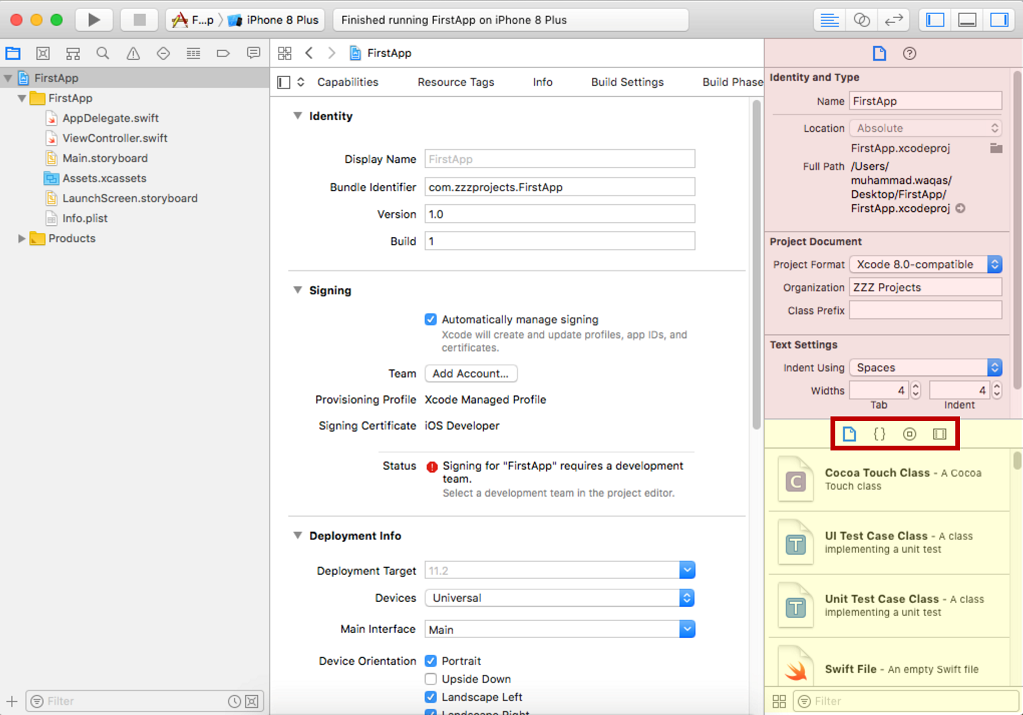Go forward in editor history
Image resolution: width=1023 pixels, height=715 pixels.
pos(331,53)
